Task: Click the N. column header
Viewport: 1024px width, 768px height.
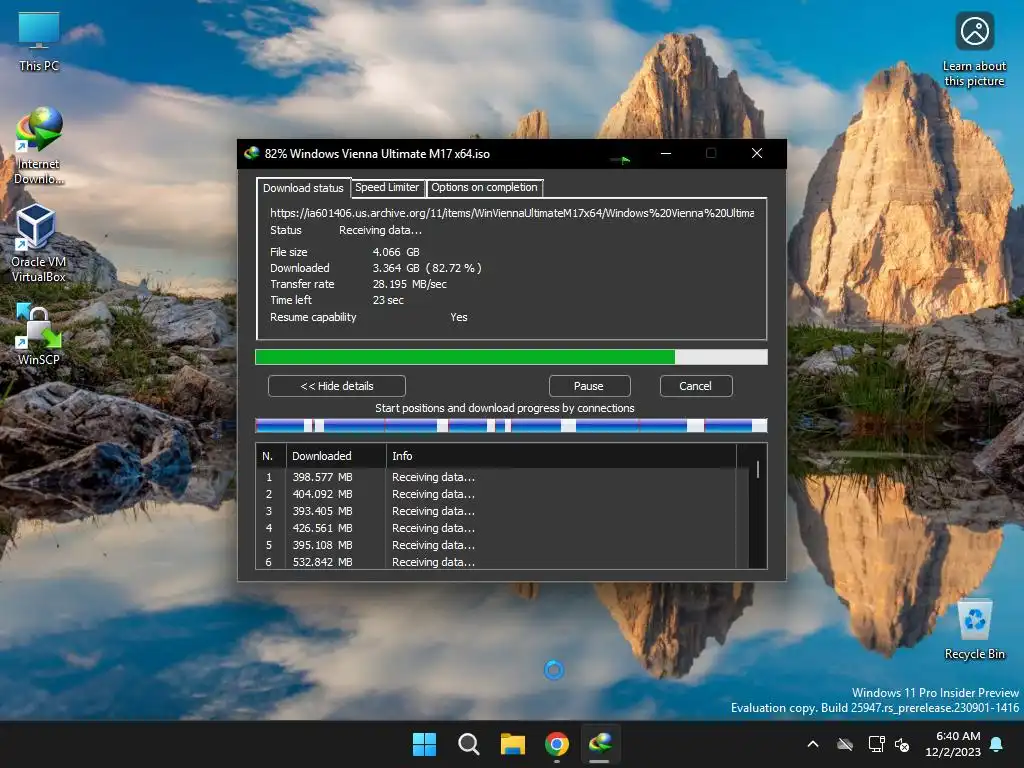Action: point(271,456)
